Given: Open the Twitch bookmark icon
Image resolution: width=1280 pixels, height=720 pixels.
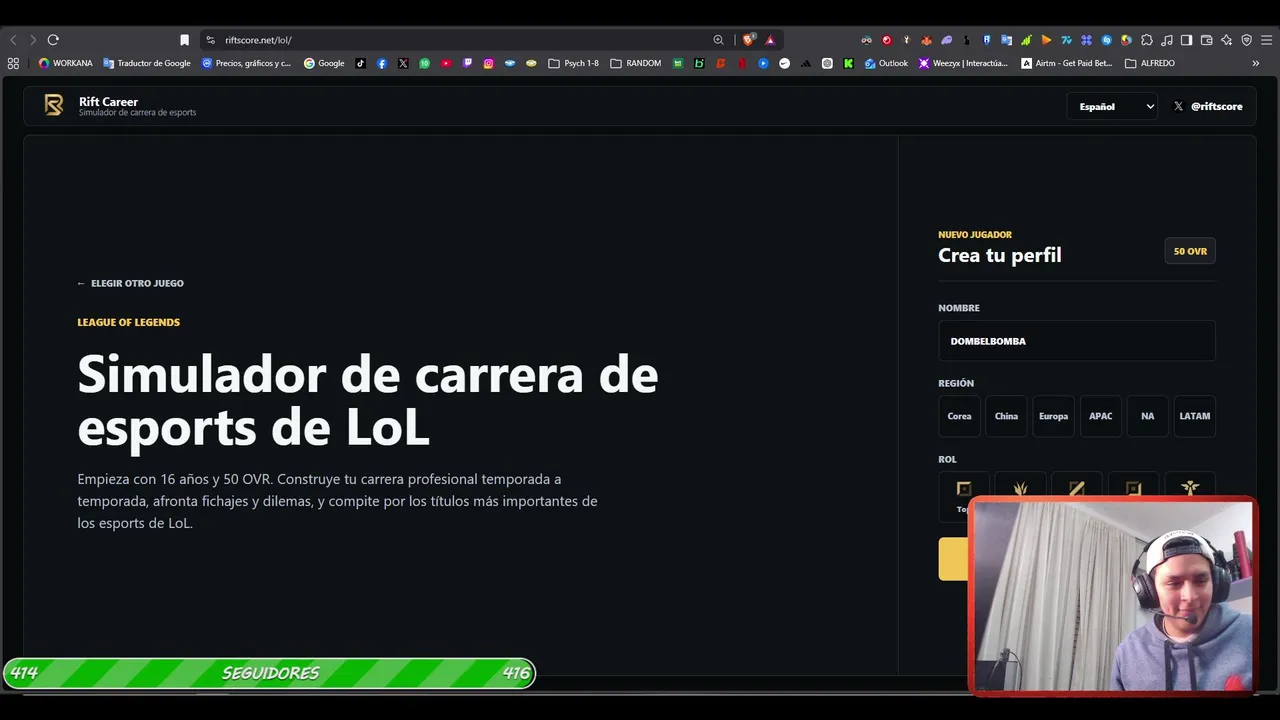Looking at the screenshot, I should [467, 63].
